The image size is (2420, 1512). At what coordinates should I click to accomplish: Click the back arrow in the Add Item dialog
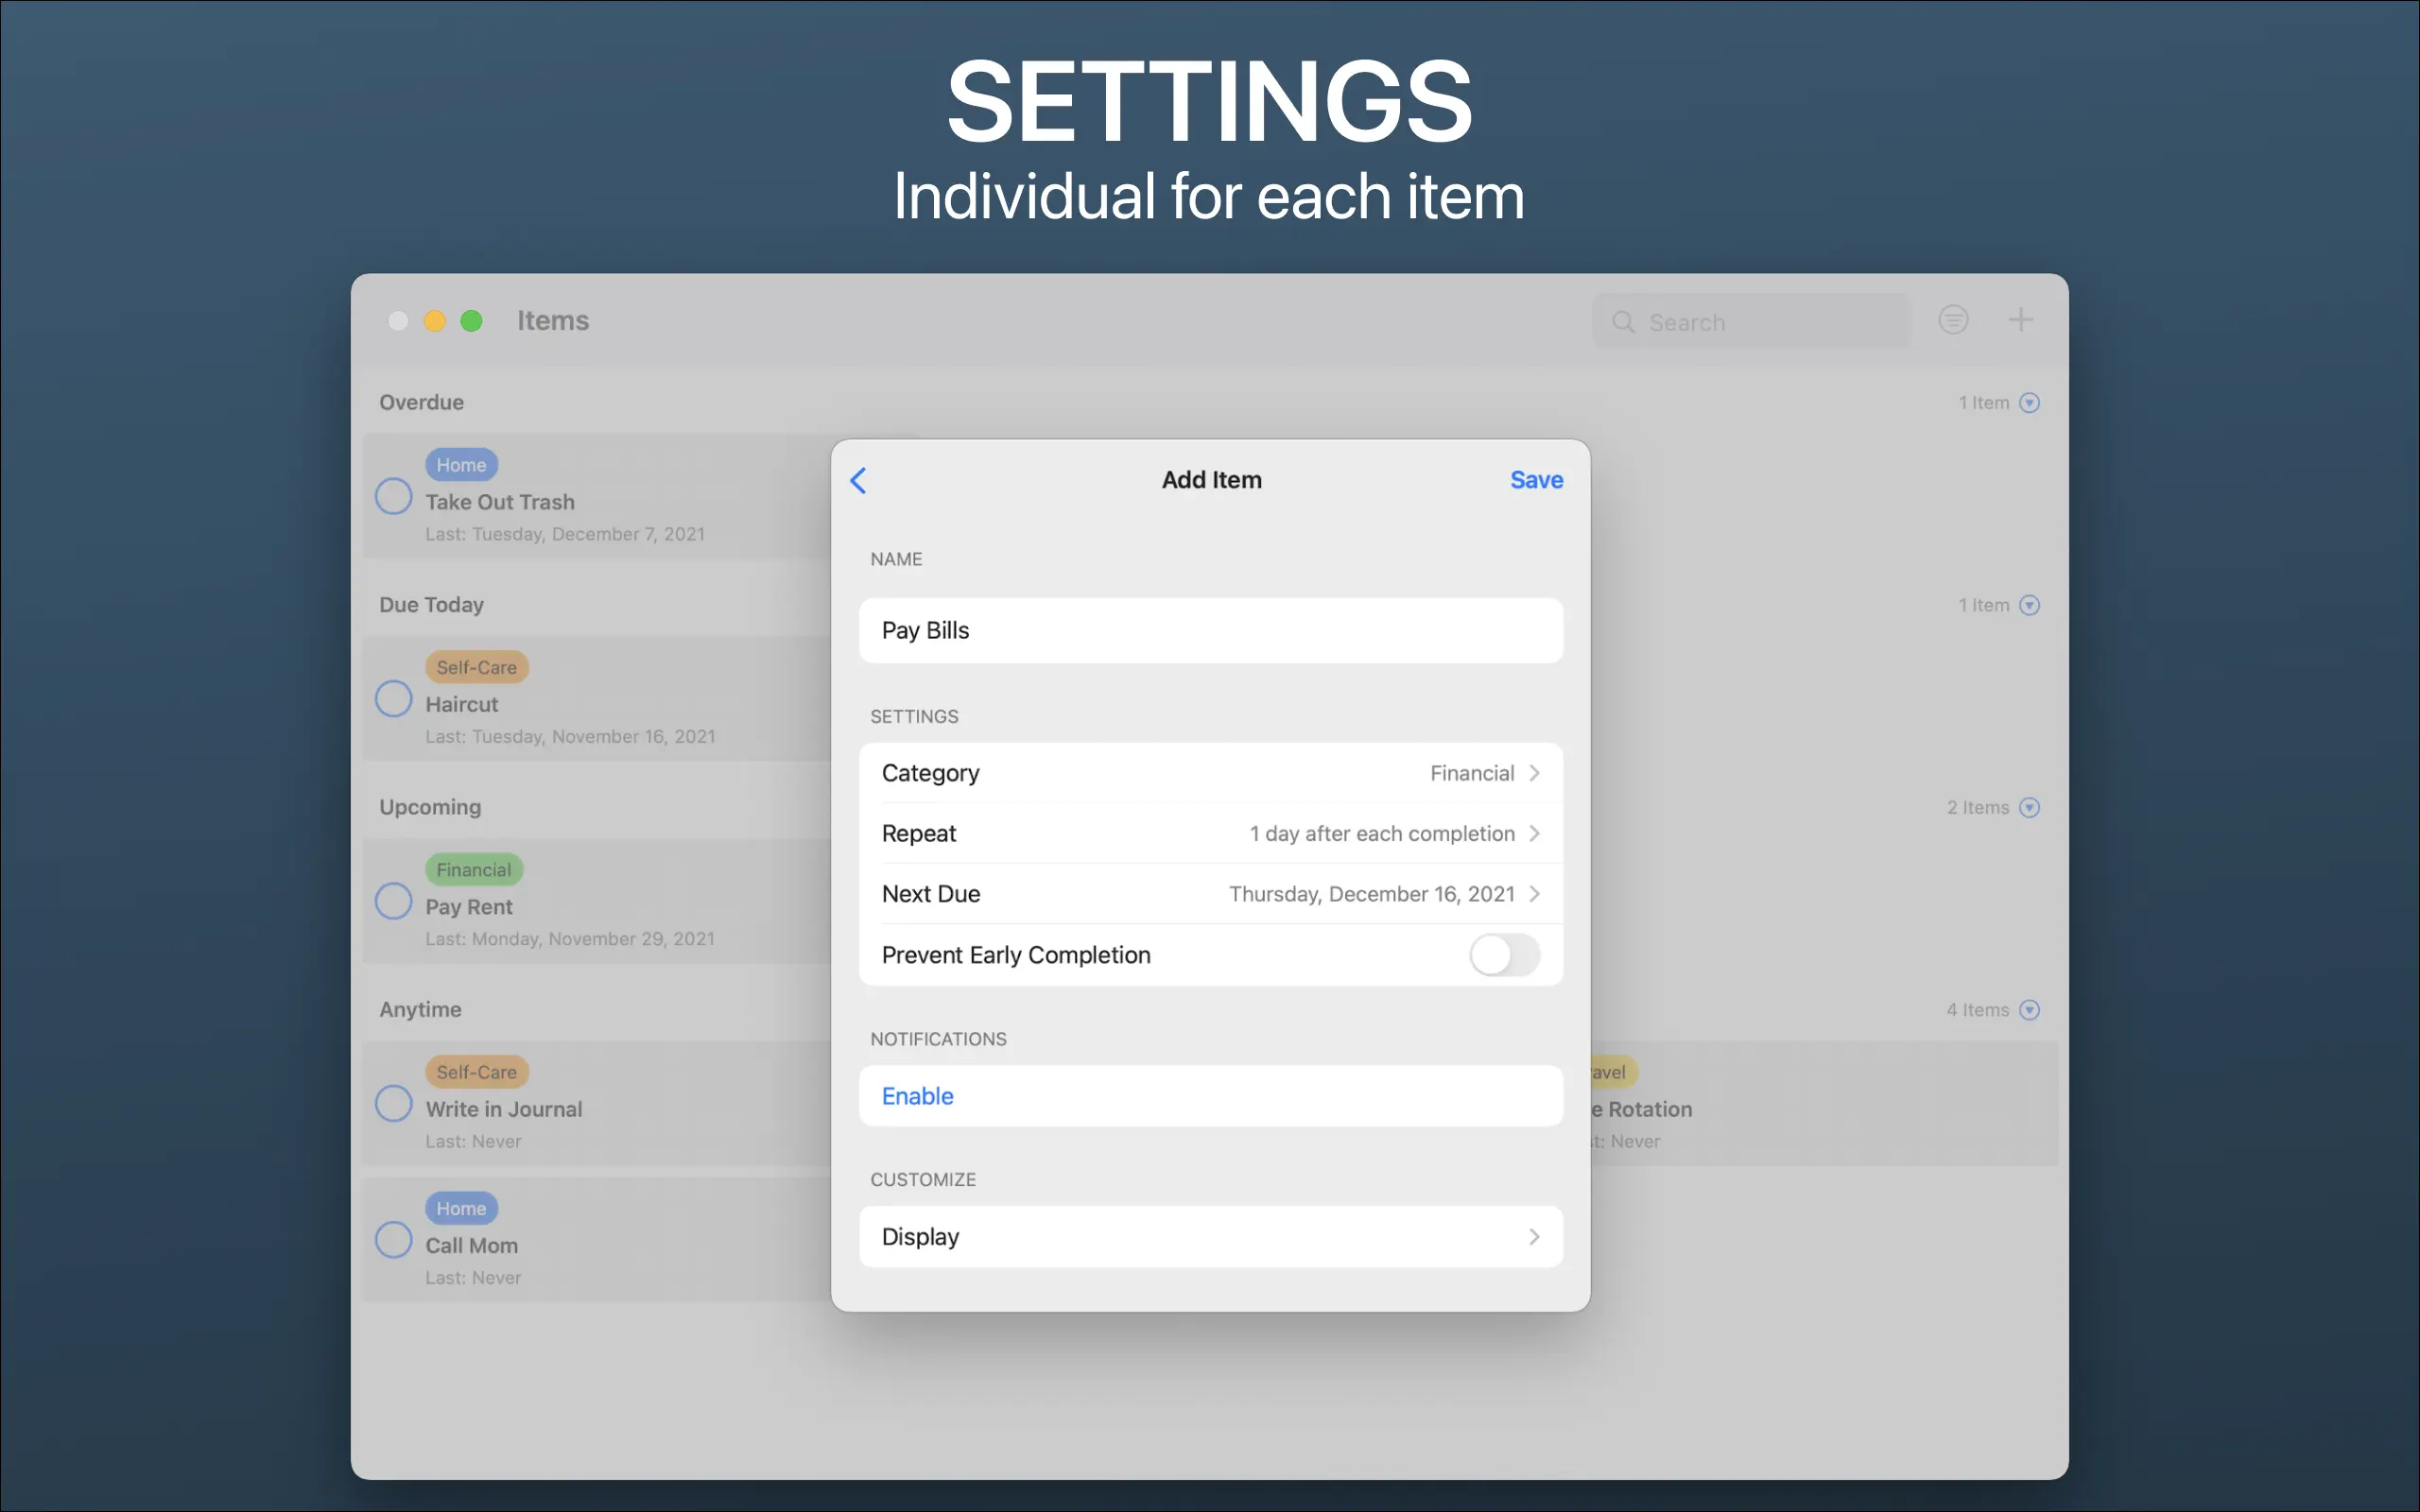[858, 480]
